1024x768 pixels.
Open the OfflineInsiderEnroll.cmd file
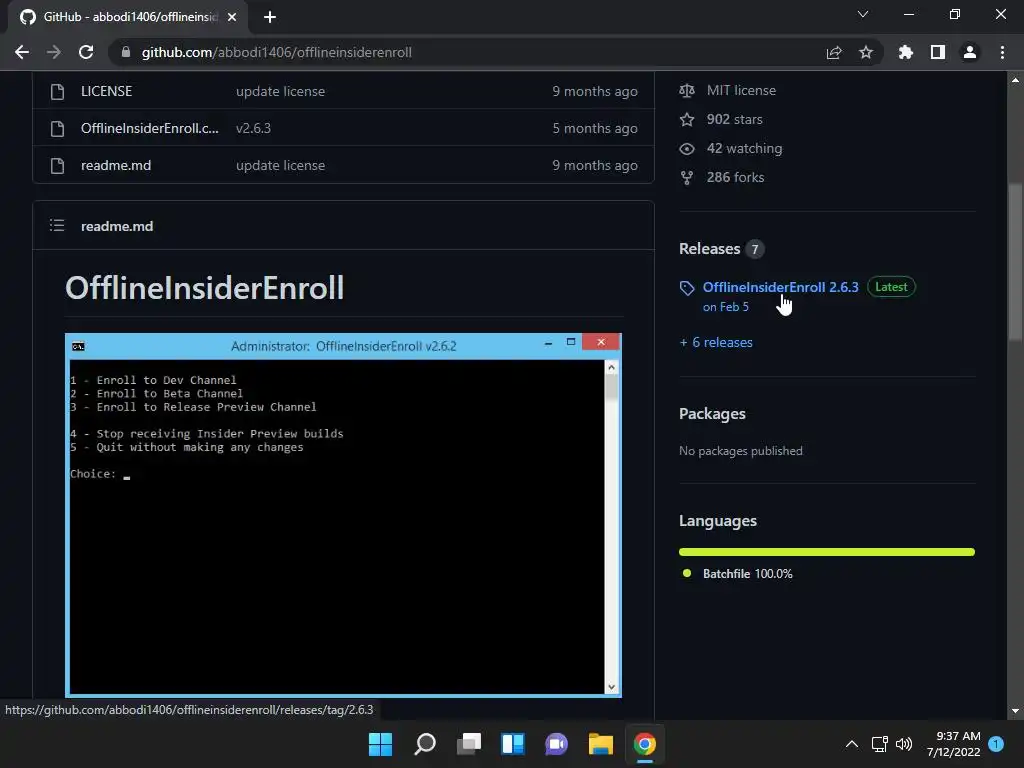pyautogui.click(x=150, y=128)
